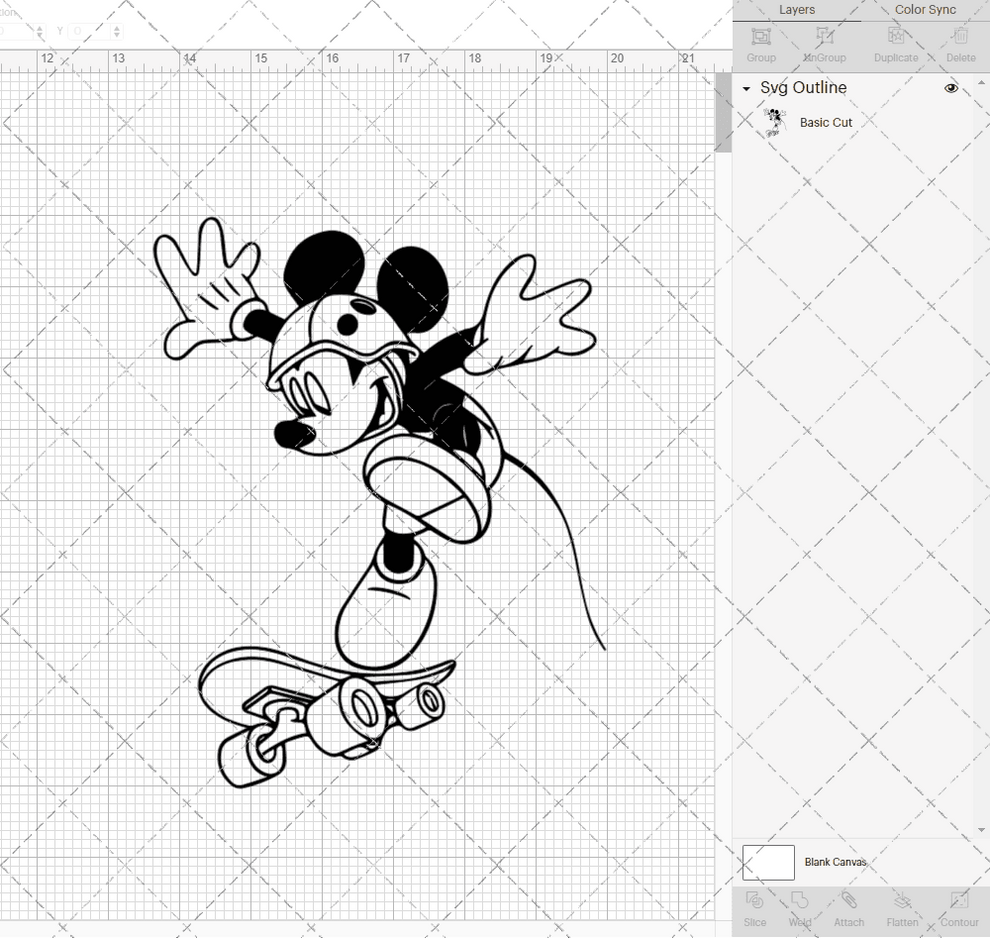990x938 pixels.
Task: Collapse the Svg Outline group
Action: [744, 88]
